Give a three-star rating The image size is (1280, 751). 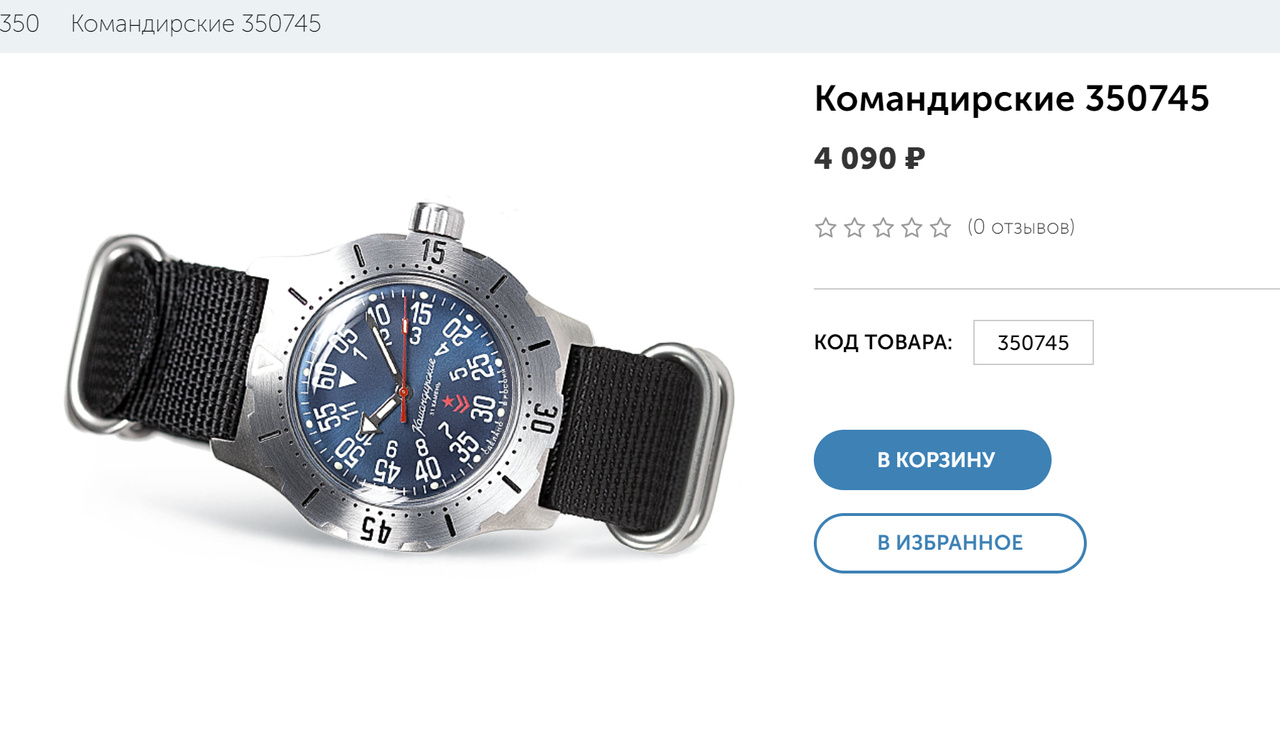tap(883, 228)
